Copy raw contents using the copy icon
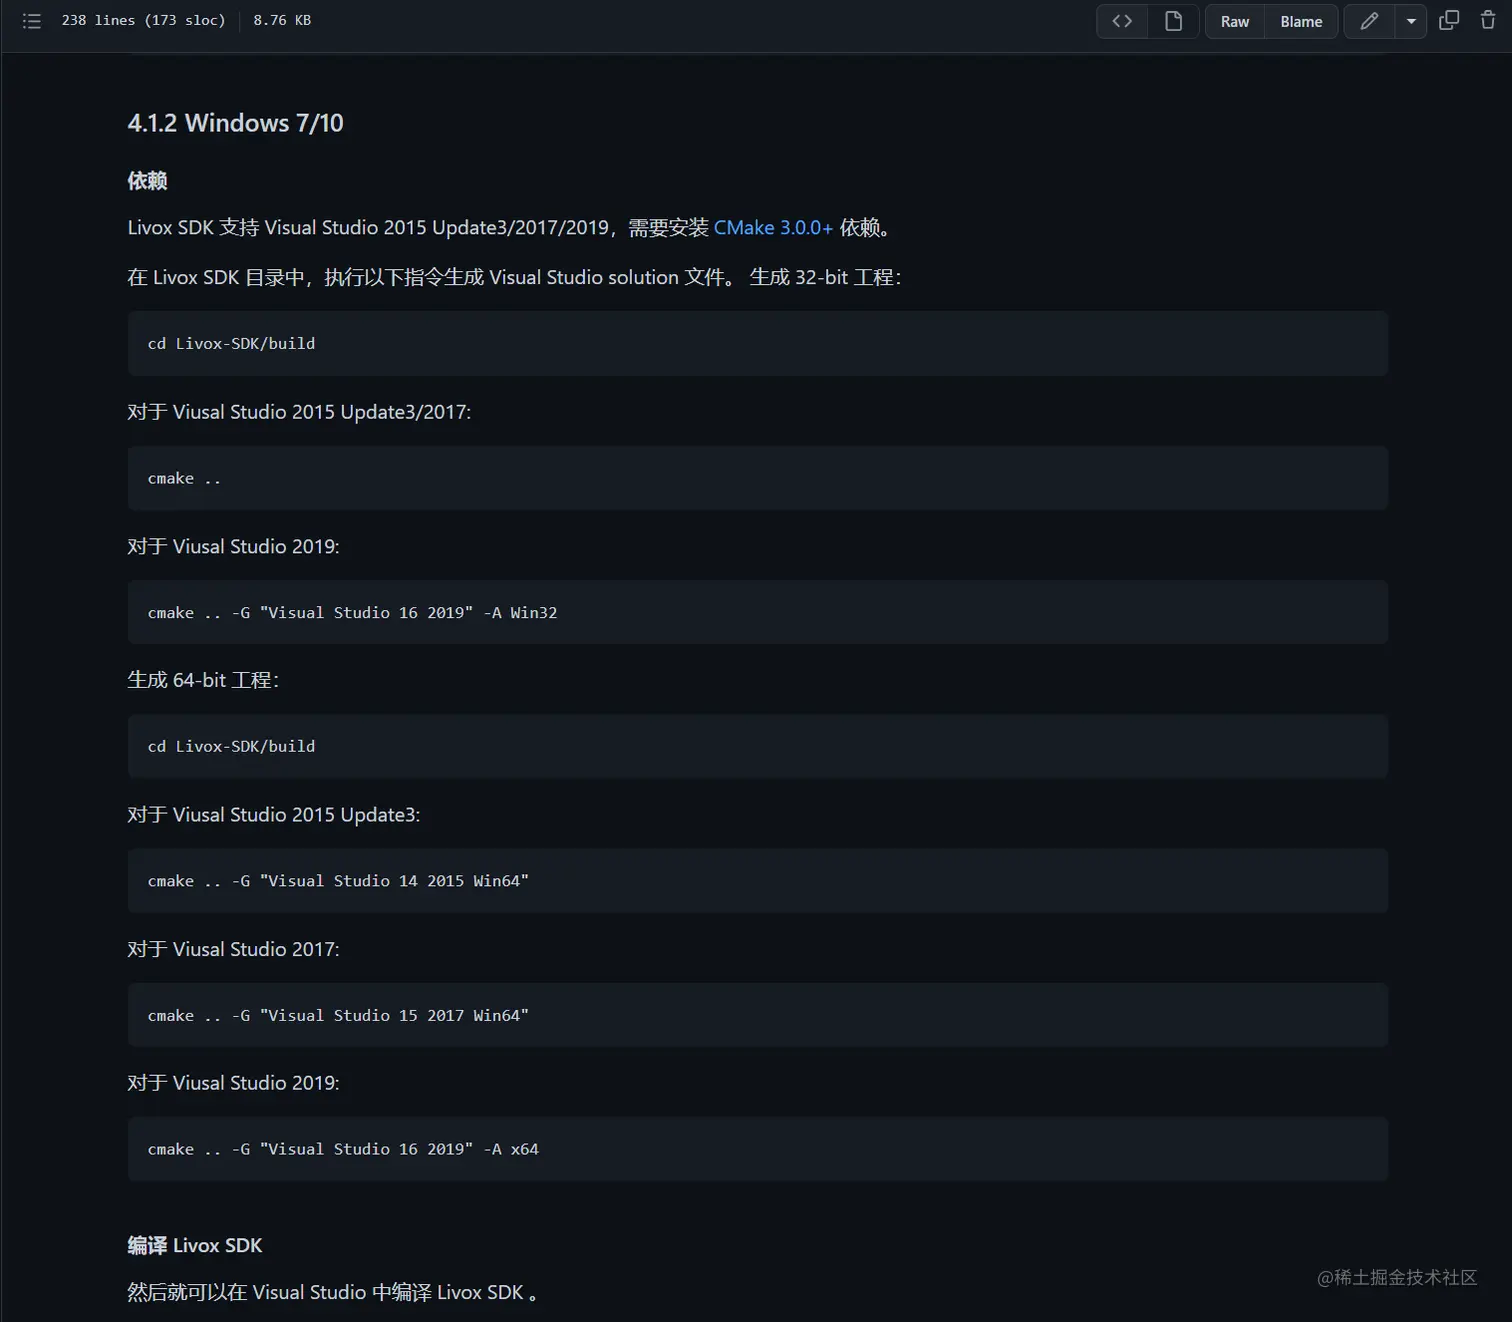 pos(1449,21)
